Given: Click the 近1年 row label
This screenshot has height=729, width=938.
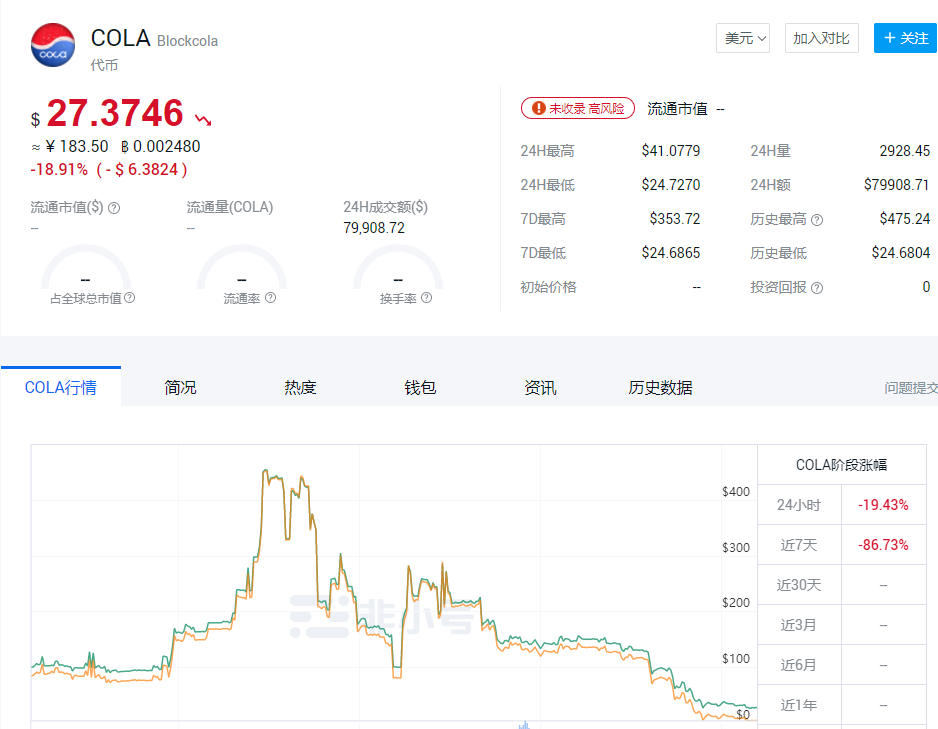Looking at the screenshot, I should (799, 705).
